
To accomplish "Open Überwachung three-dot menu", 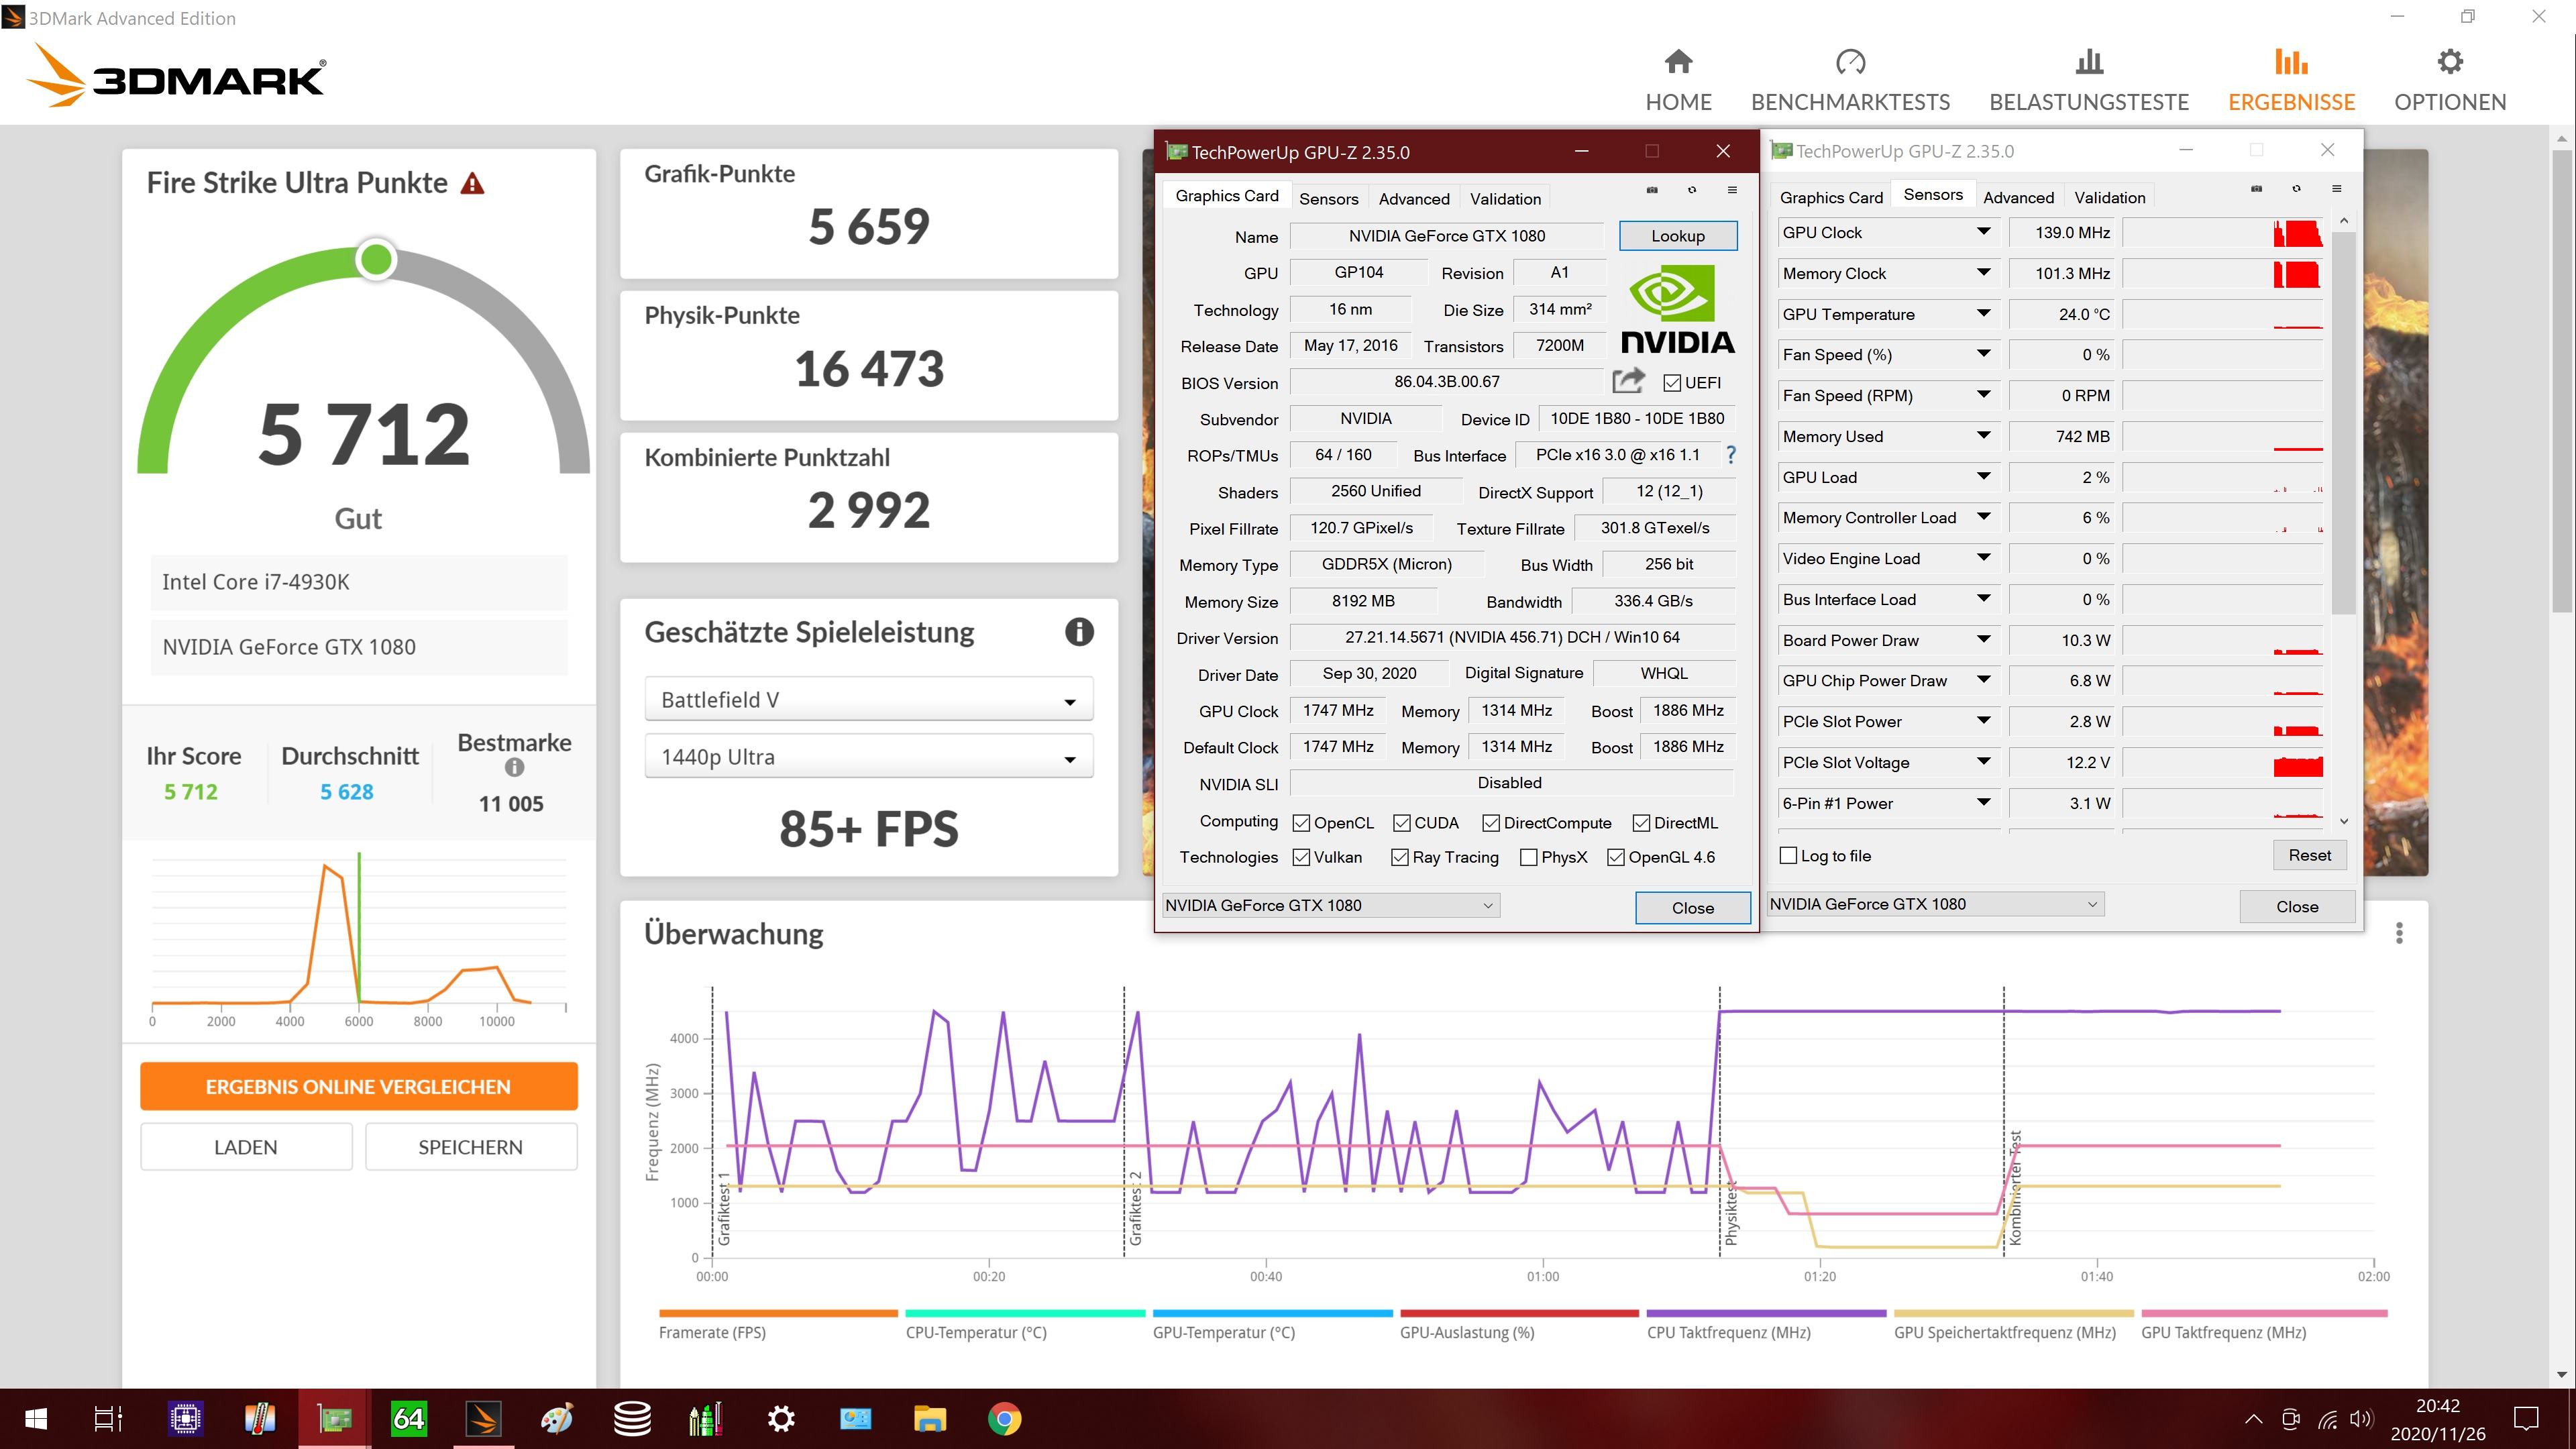I will [2399, 933].
